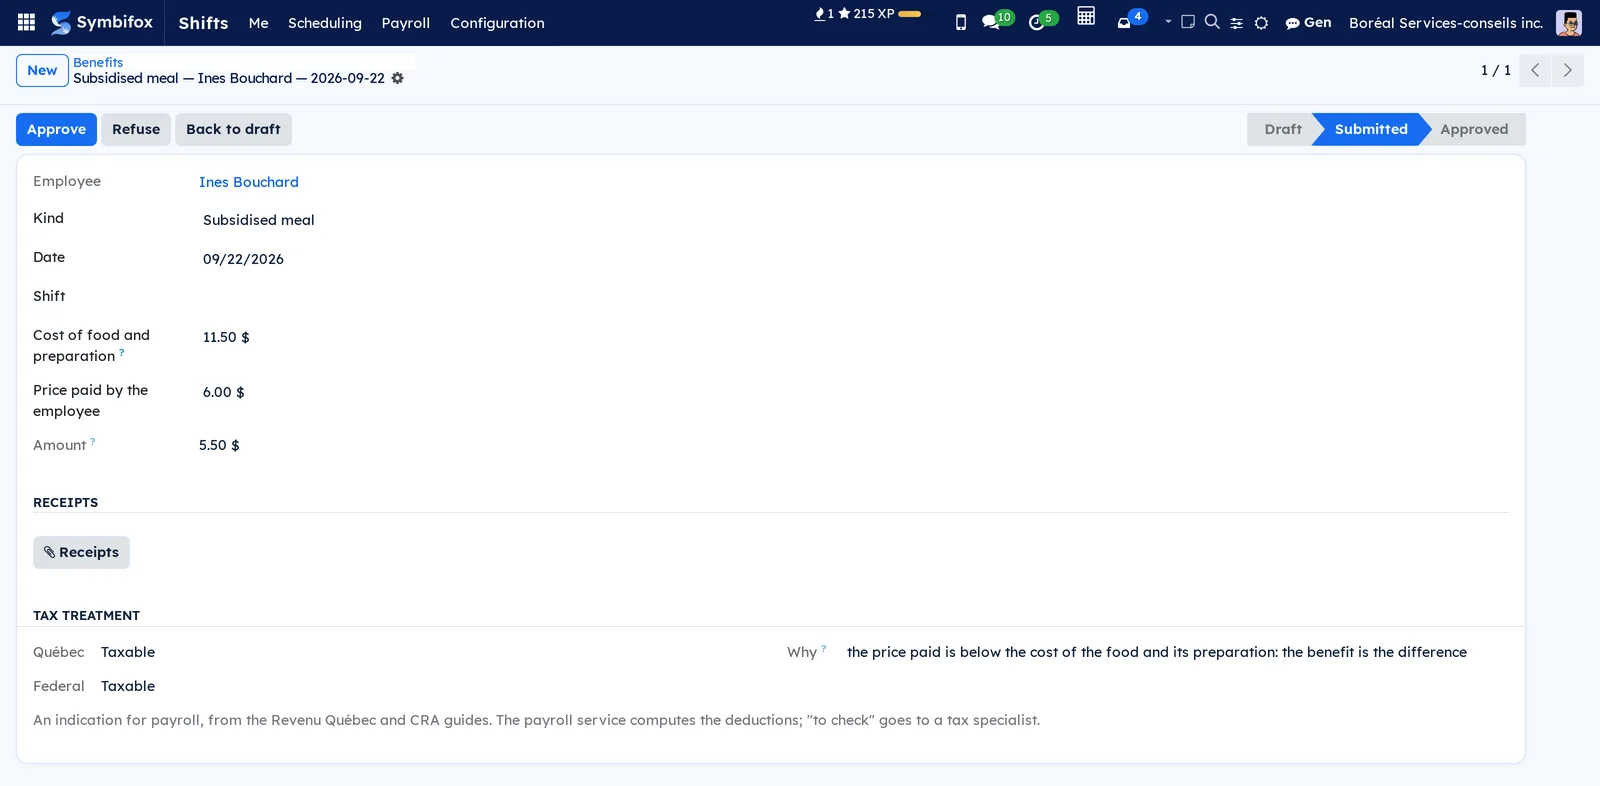1600x786 pixels.
Task: Open the calculator icon
Action: pyautogui.click(x=1086, y=16)
